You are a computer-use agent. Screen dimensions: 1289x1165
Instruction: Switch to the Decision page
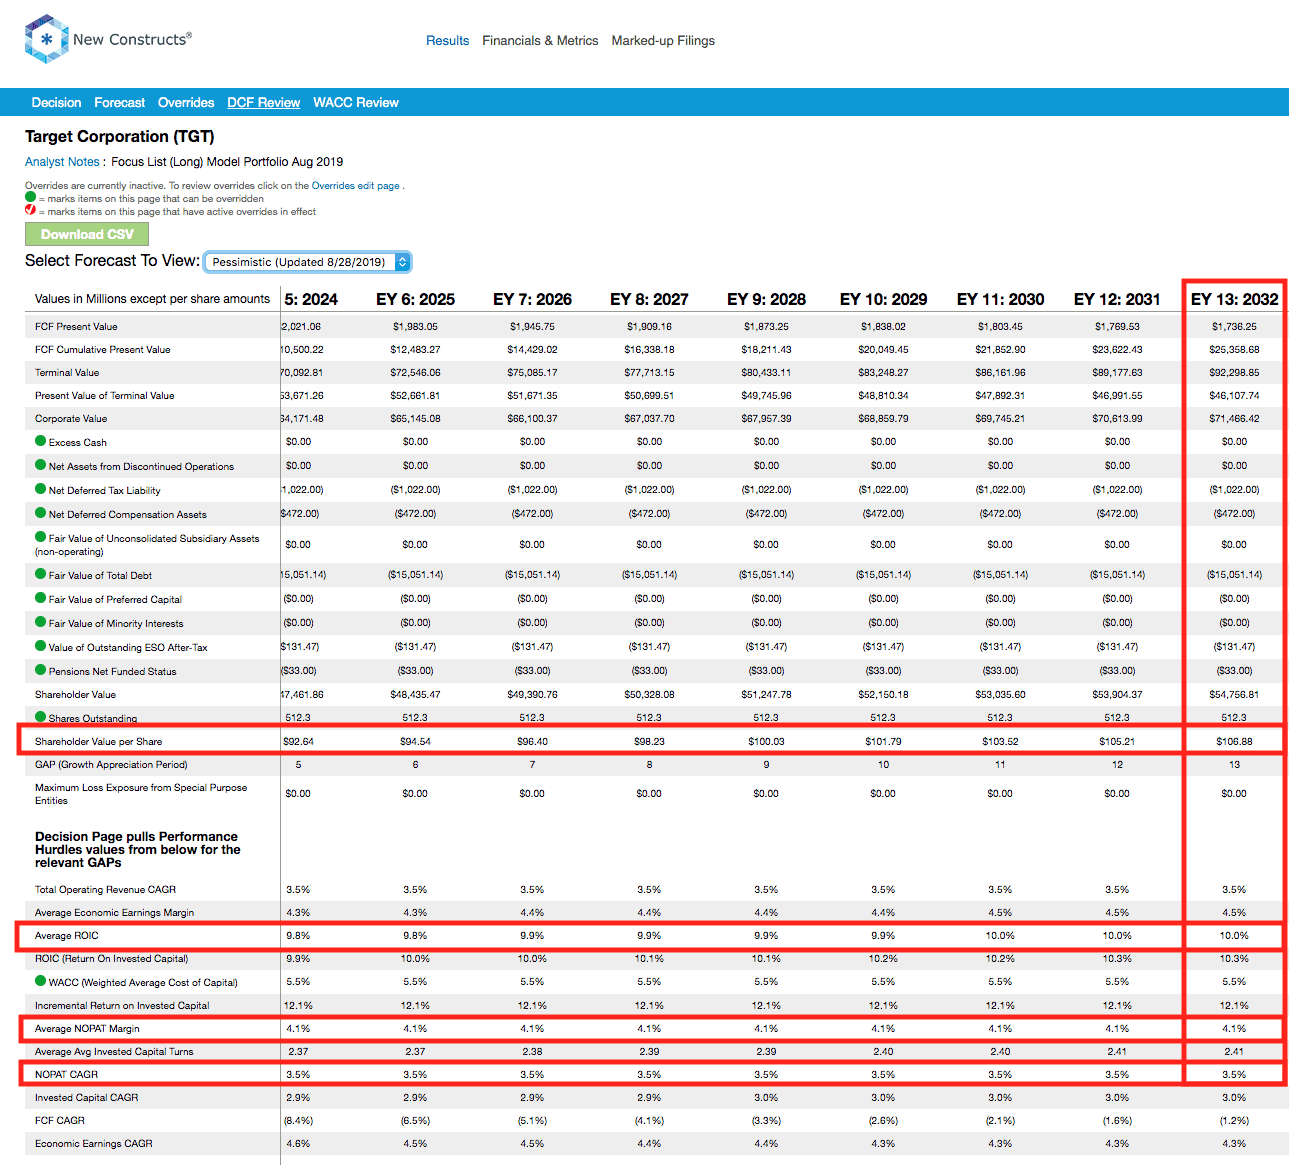pos(56,103)
